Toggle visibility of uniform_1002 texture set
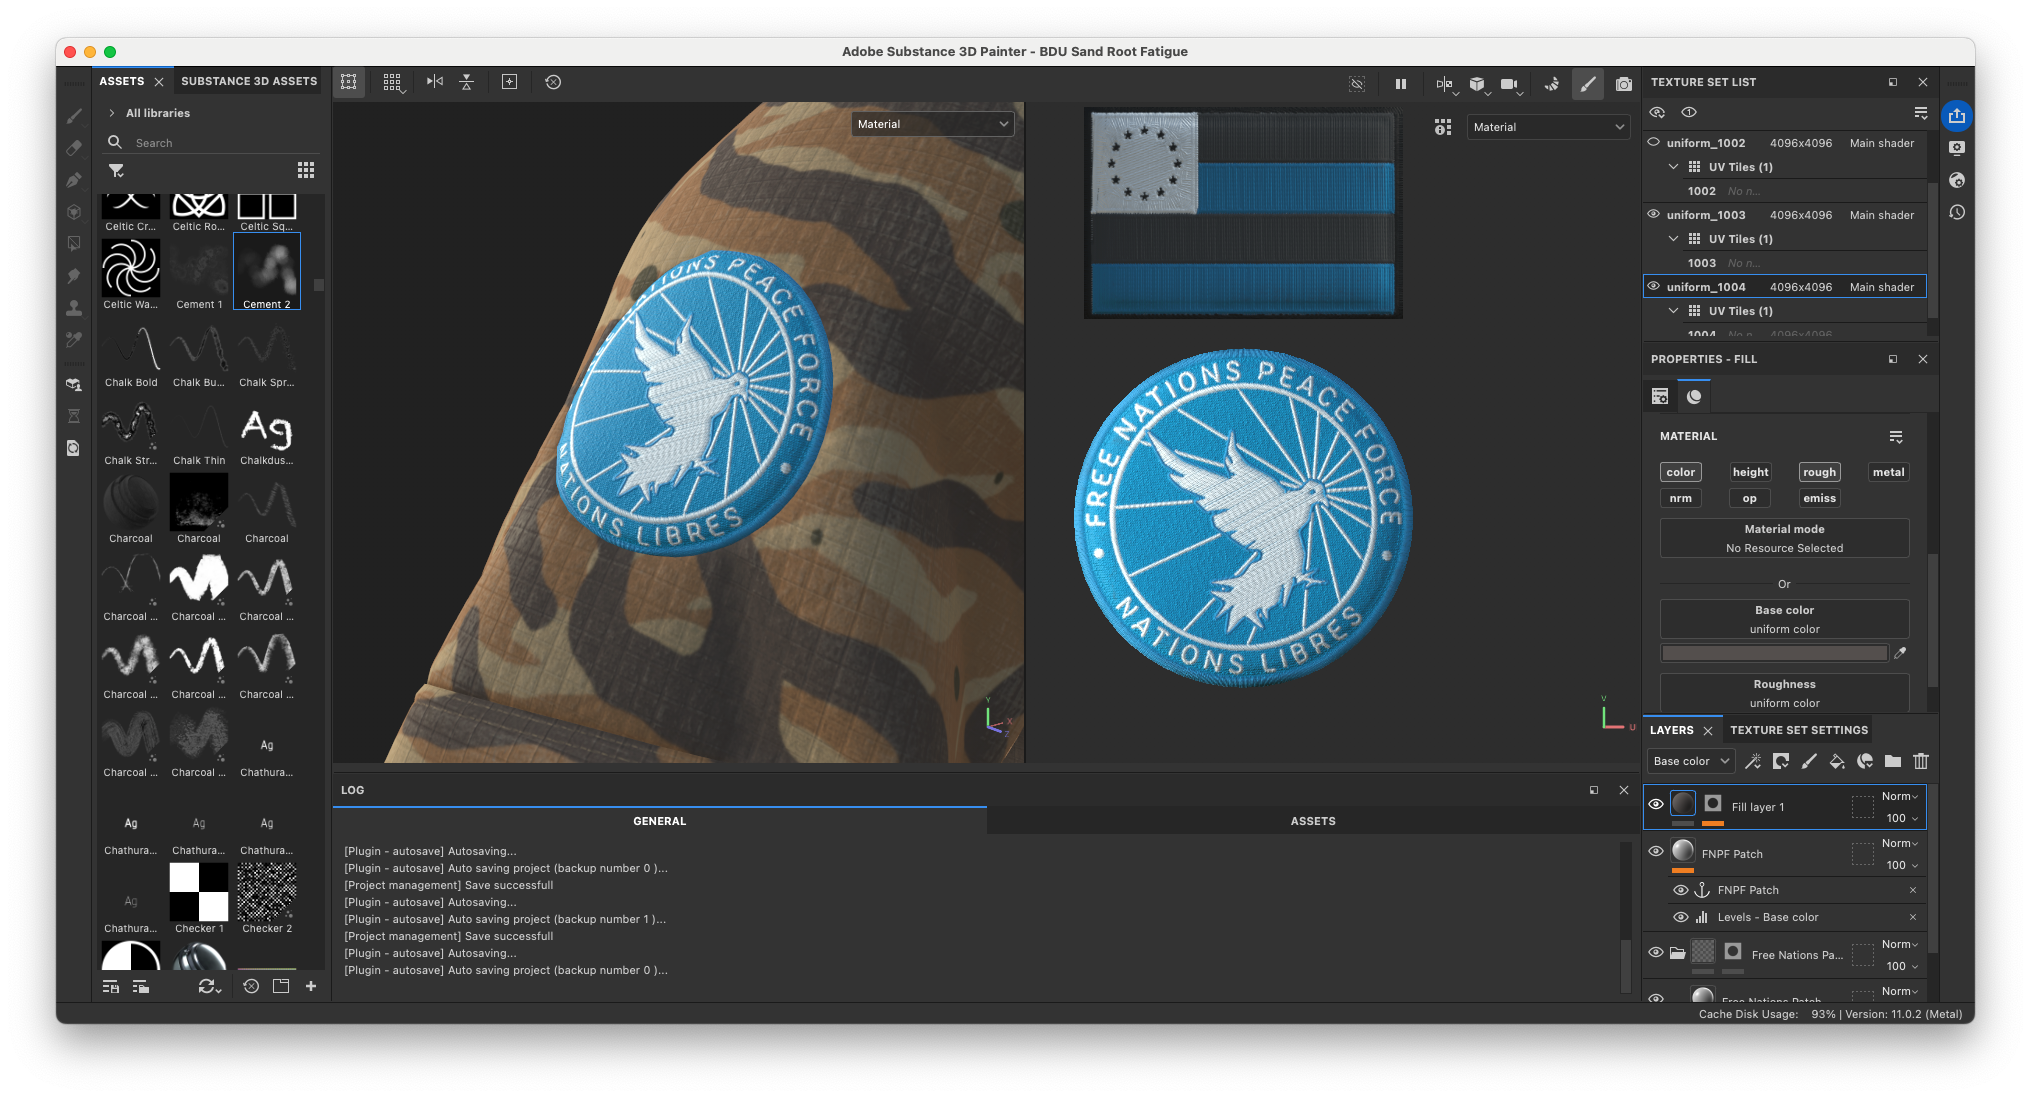Image resolution: width=2031 pixels, height=1098 pixels. (x=1654, y=142)
